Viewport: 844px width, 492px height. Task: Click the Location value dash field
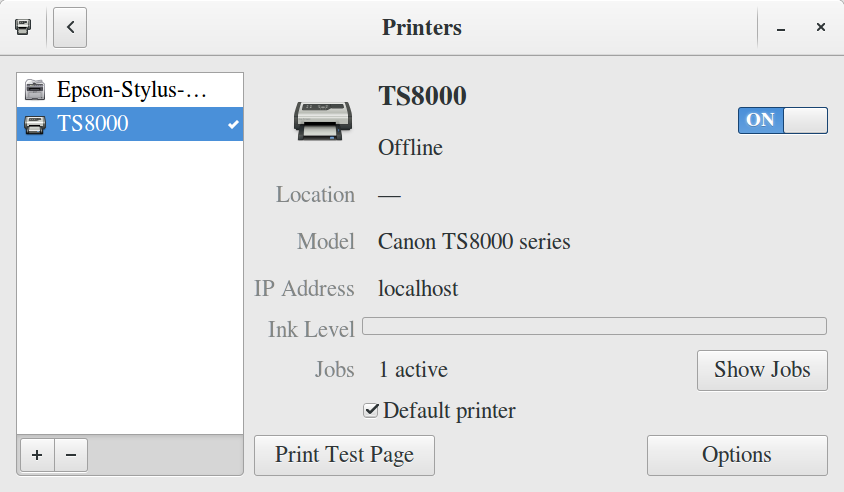[x=389, y=195]
